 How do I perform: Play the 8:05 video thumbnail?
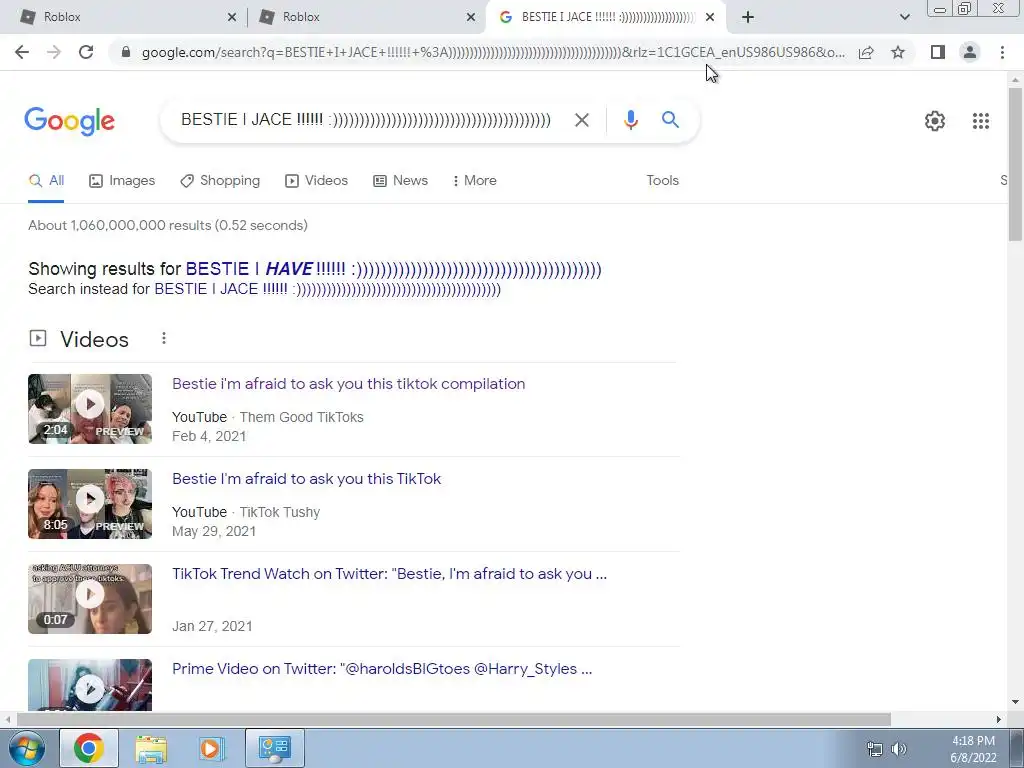tap(90, 504)
